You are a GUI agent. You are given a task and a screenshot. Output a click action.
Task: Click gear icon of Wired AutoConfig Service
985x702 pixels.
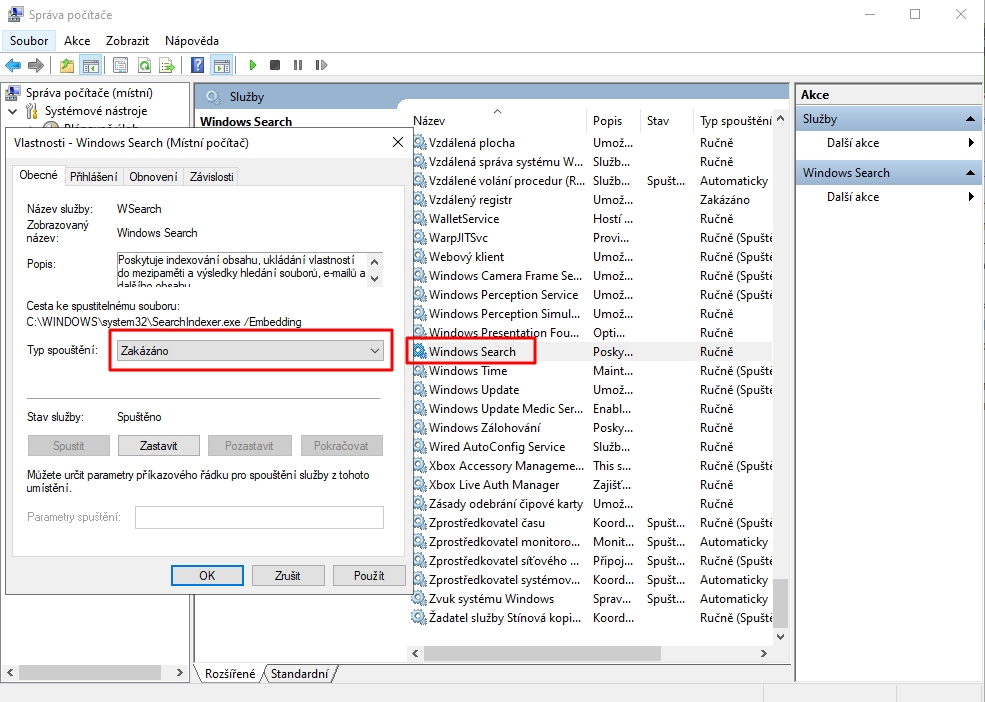coord(420,447)
